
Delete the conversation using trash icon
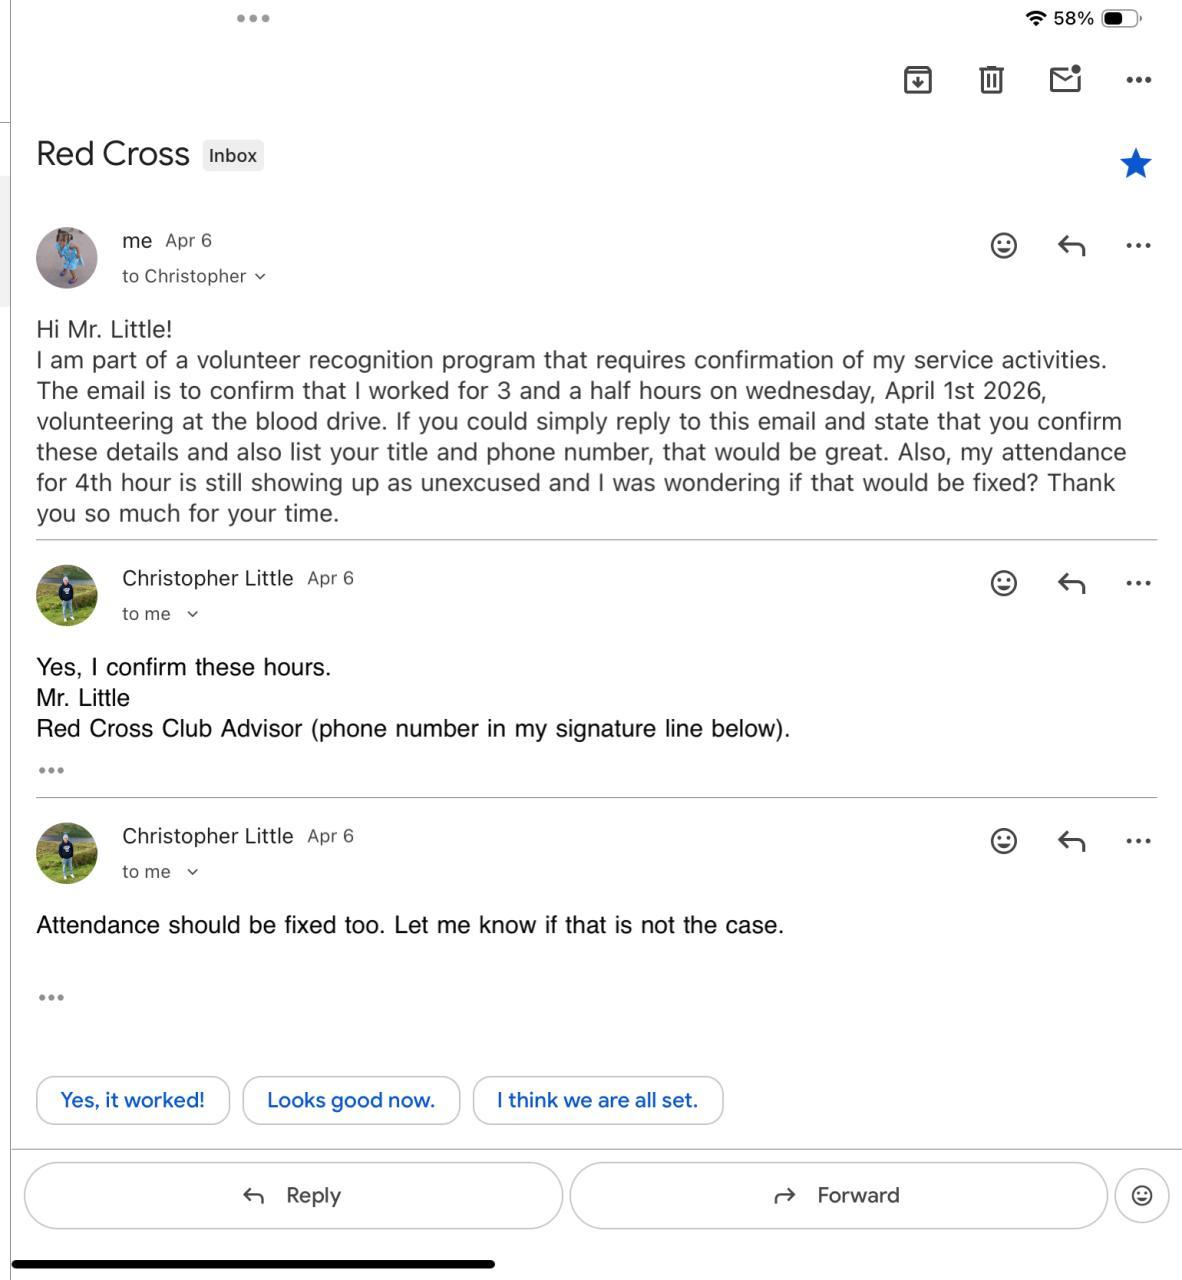click(x=991, y=80)
